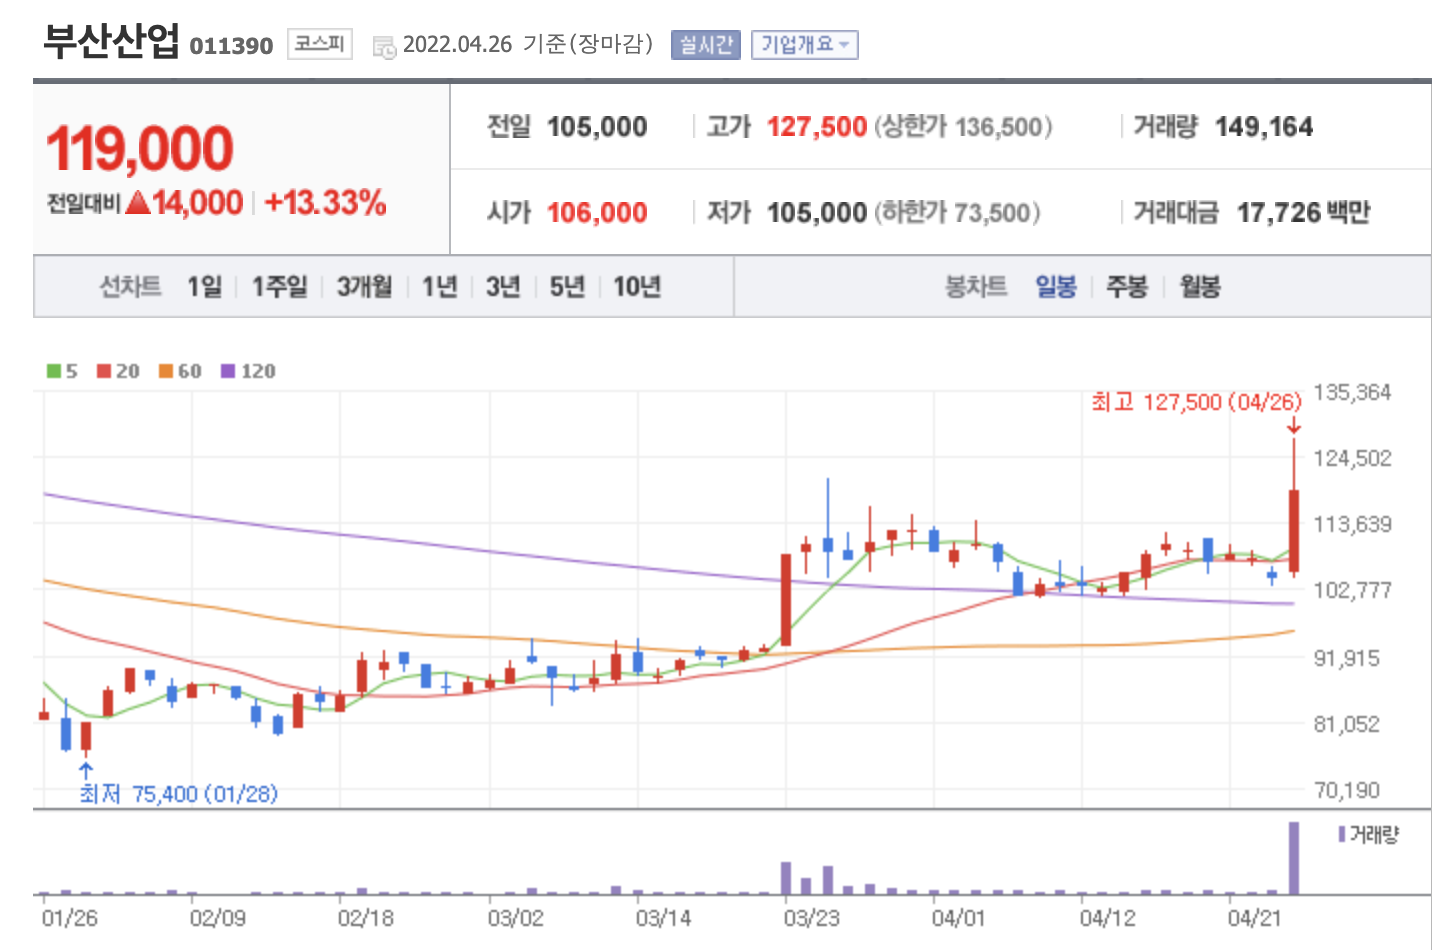The width and height of the screenshot is (1432, 950).
Task: Click the 70,190 price axis label
Action: [1346, 791]
